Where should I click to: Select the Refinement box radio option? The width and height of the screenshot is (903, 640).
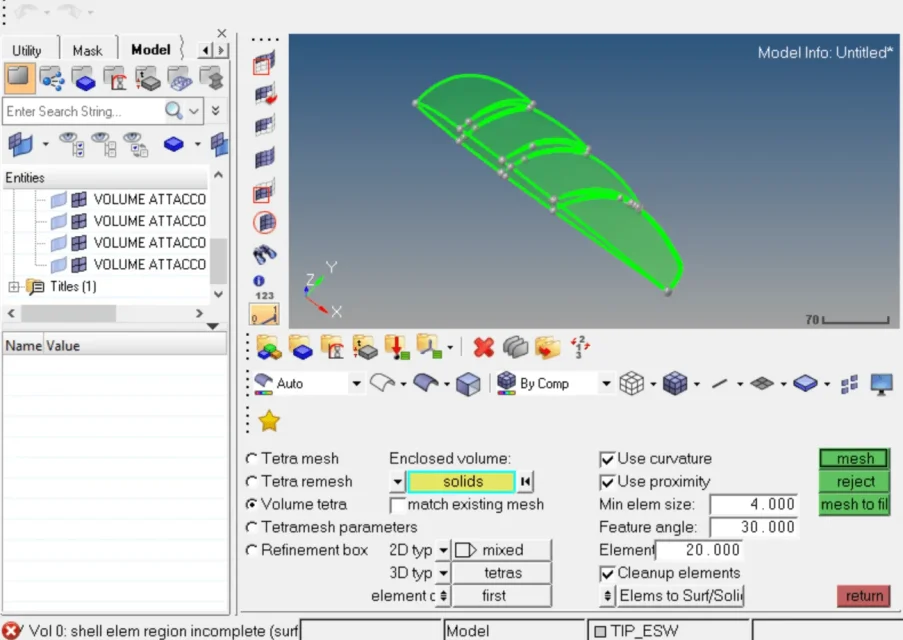[252, 550]
